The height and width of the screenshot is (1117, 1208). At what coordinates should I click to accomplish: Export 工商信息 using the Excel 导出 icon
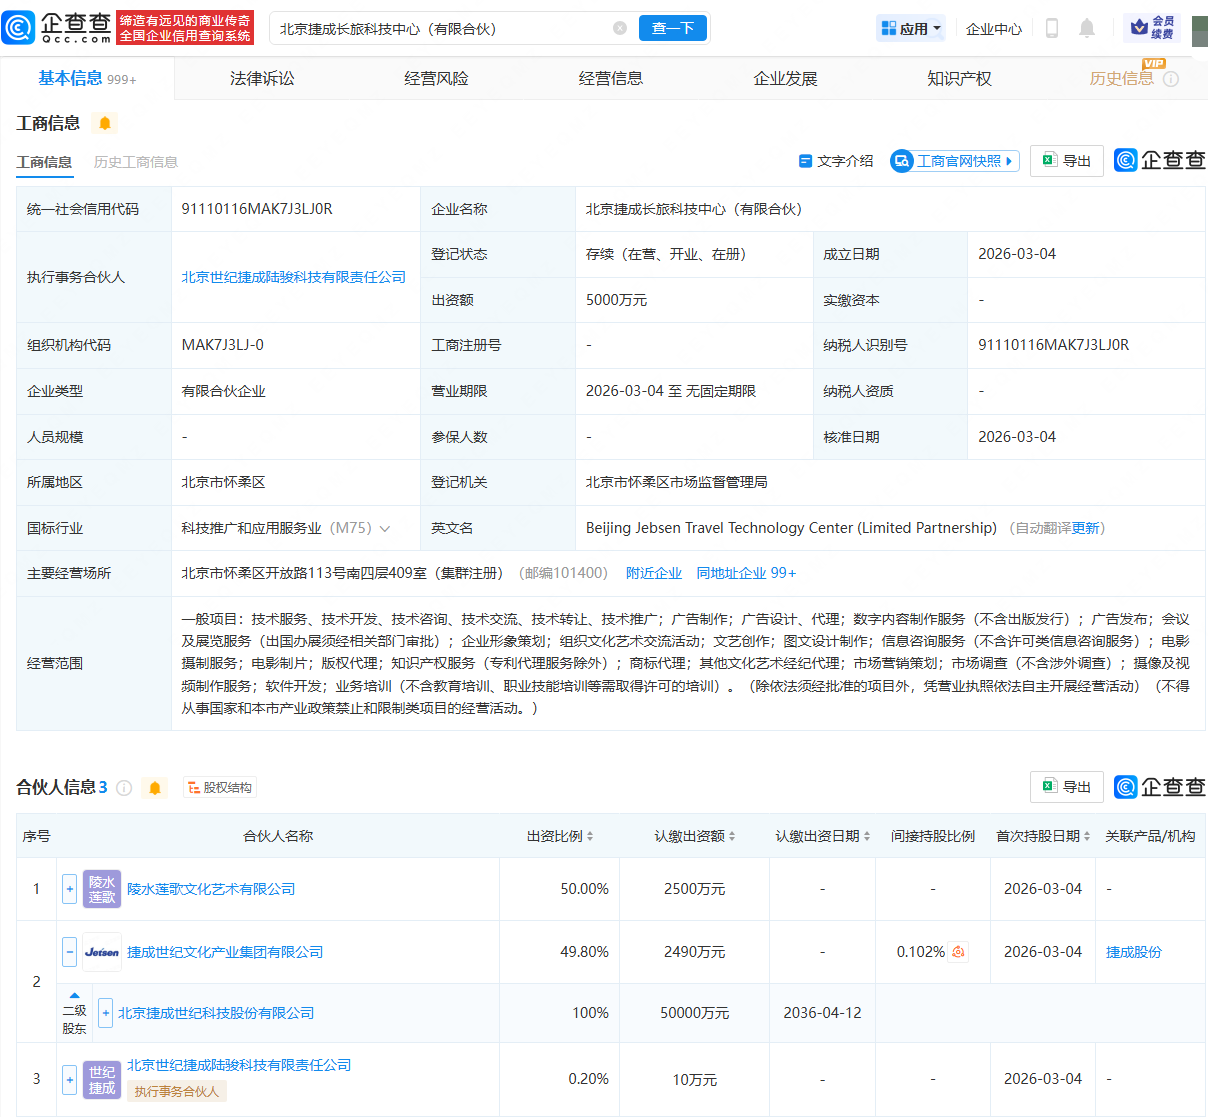pos(1066,160)
